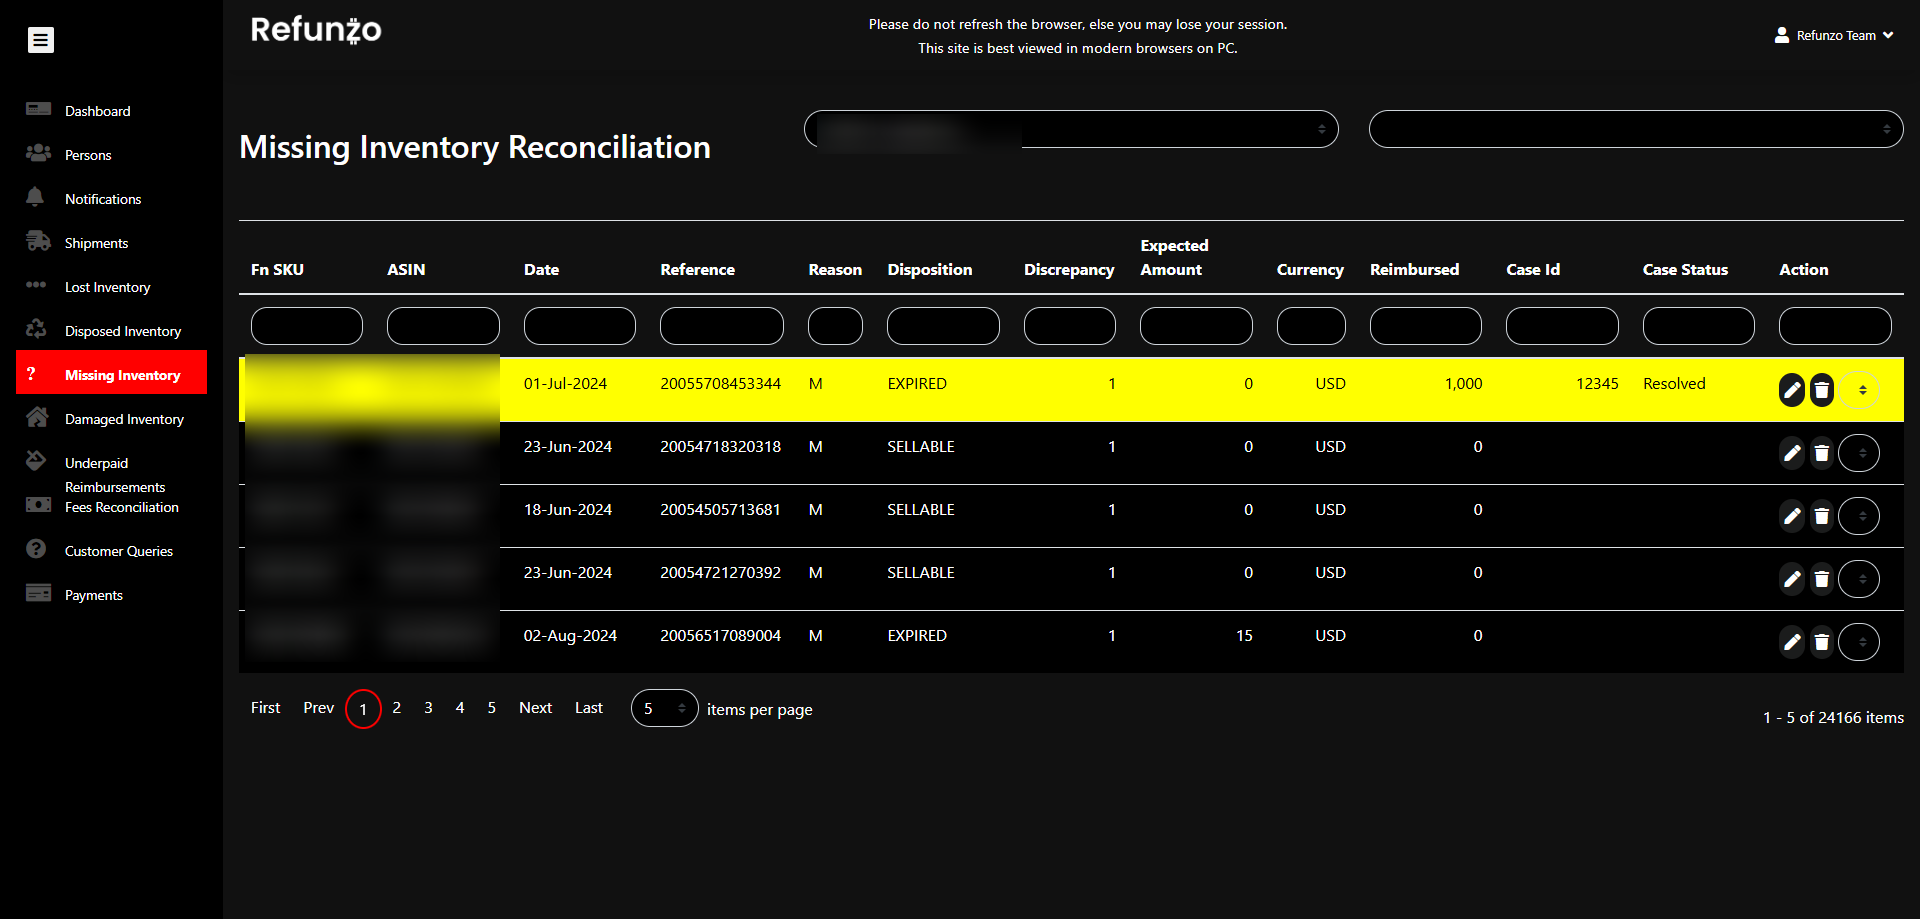1920x919 pixels.
Task: Focus the Fn SKU filter field
Action: (307, 326)
